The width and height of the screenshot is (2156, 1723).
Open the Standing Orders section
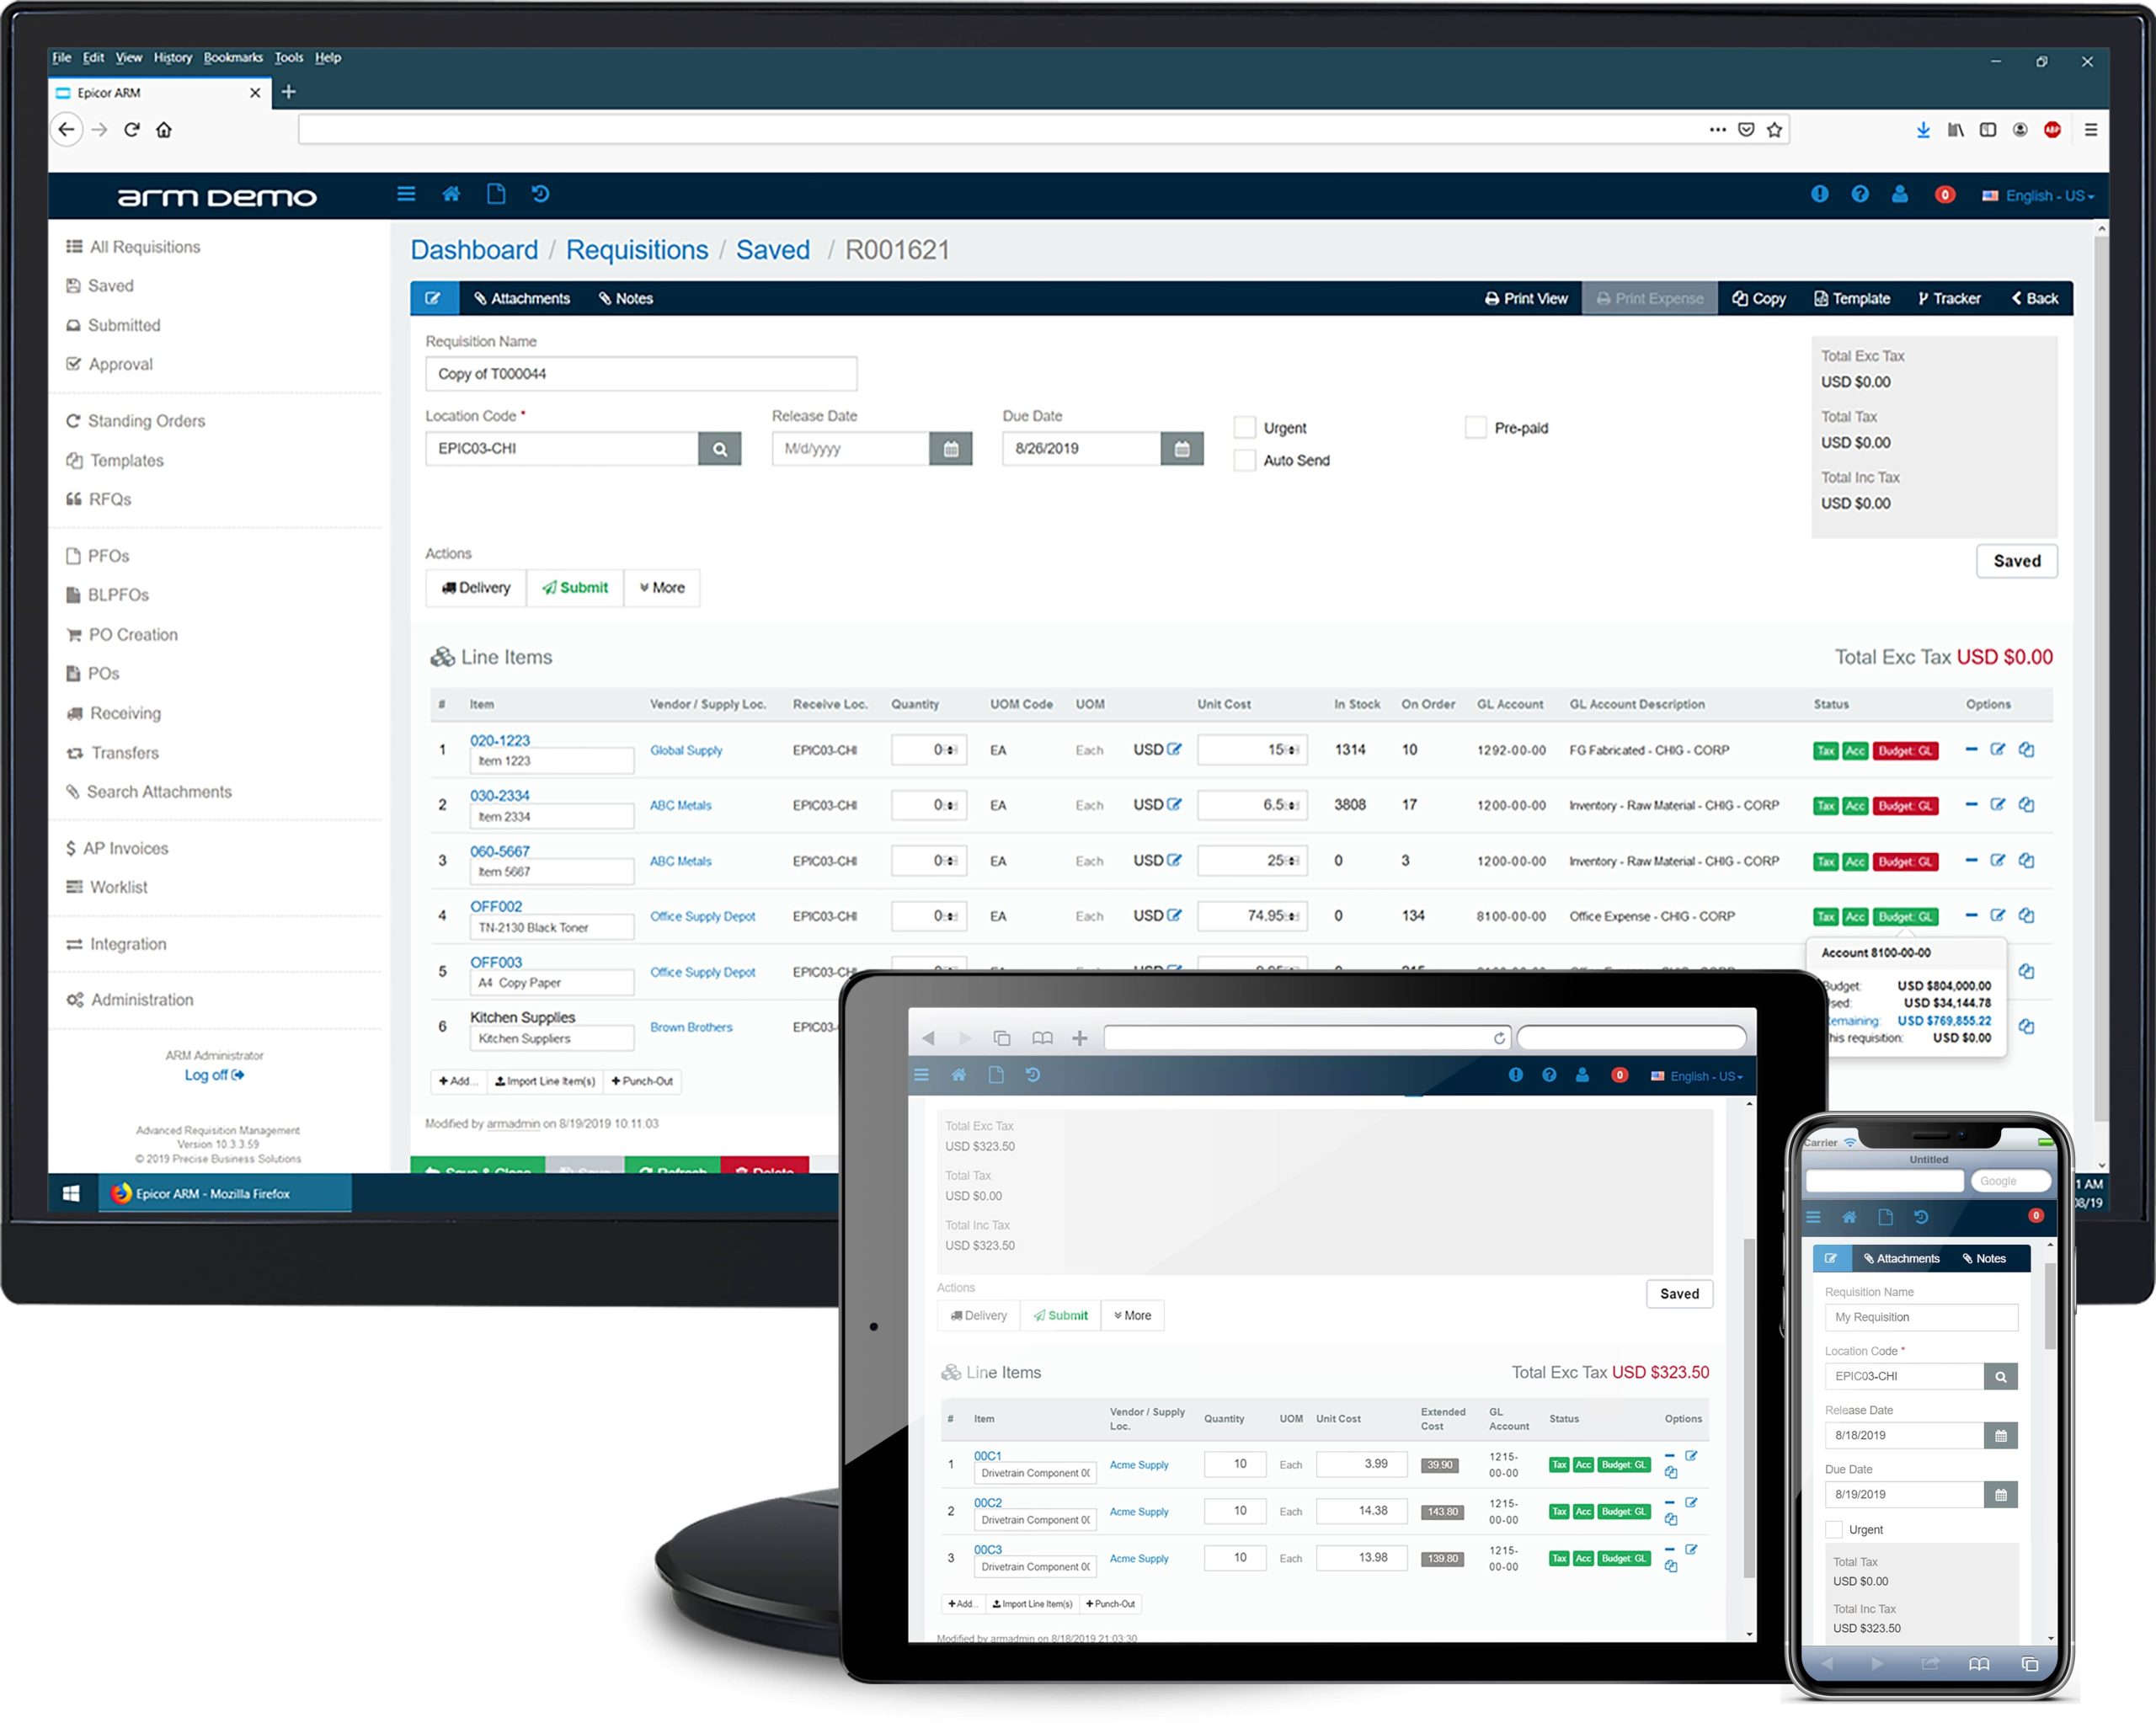click(149, 420)
